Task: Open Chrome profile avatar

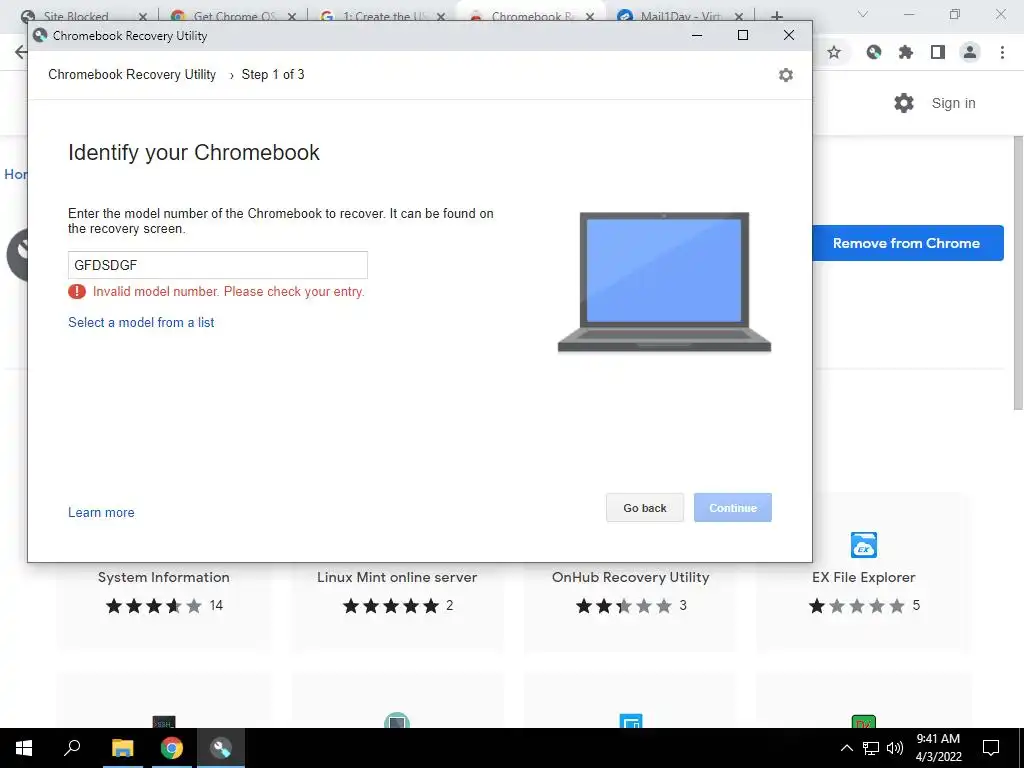Action: [x=970, y=52]
